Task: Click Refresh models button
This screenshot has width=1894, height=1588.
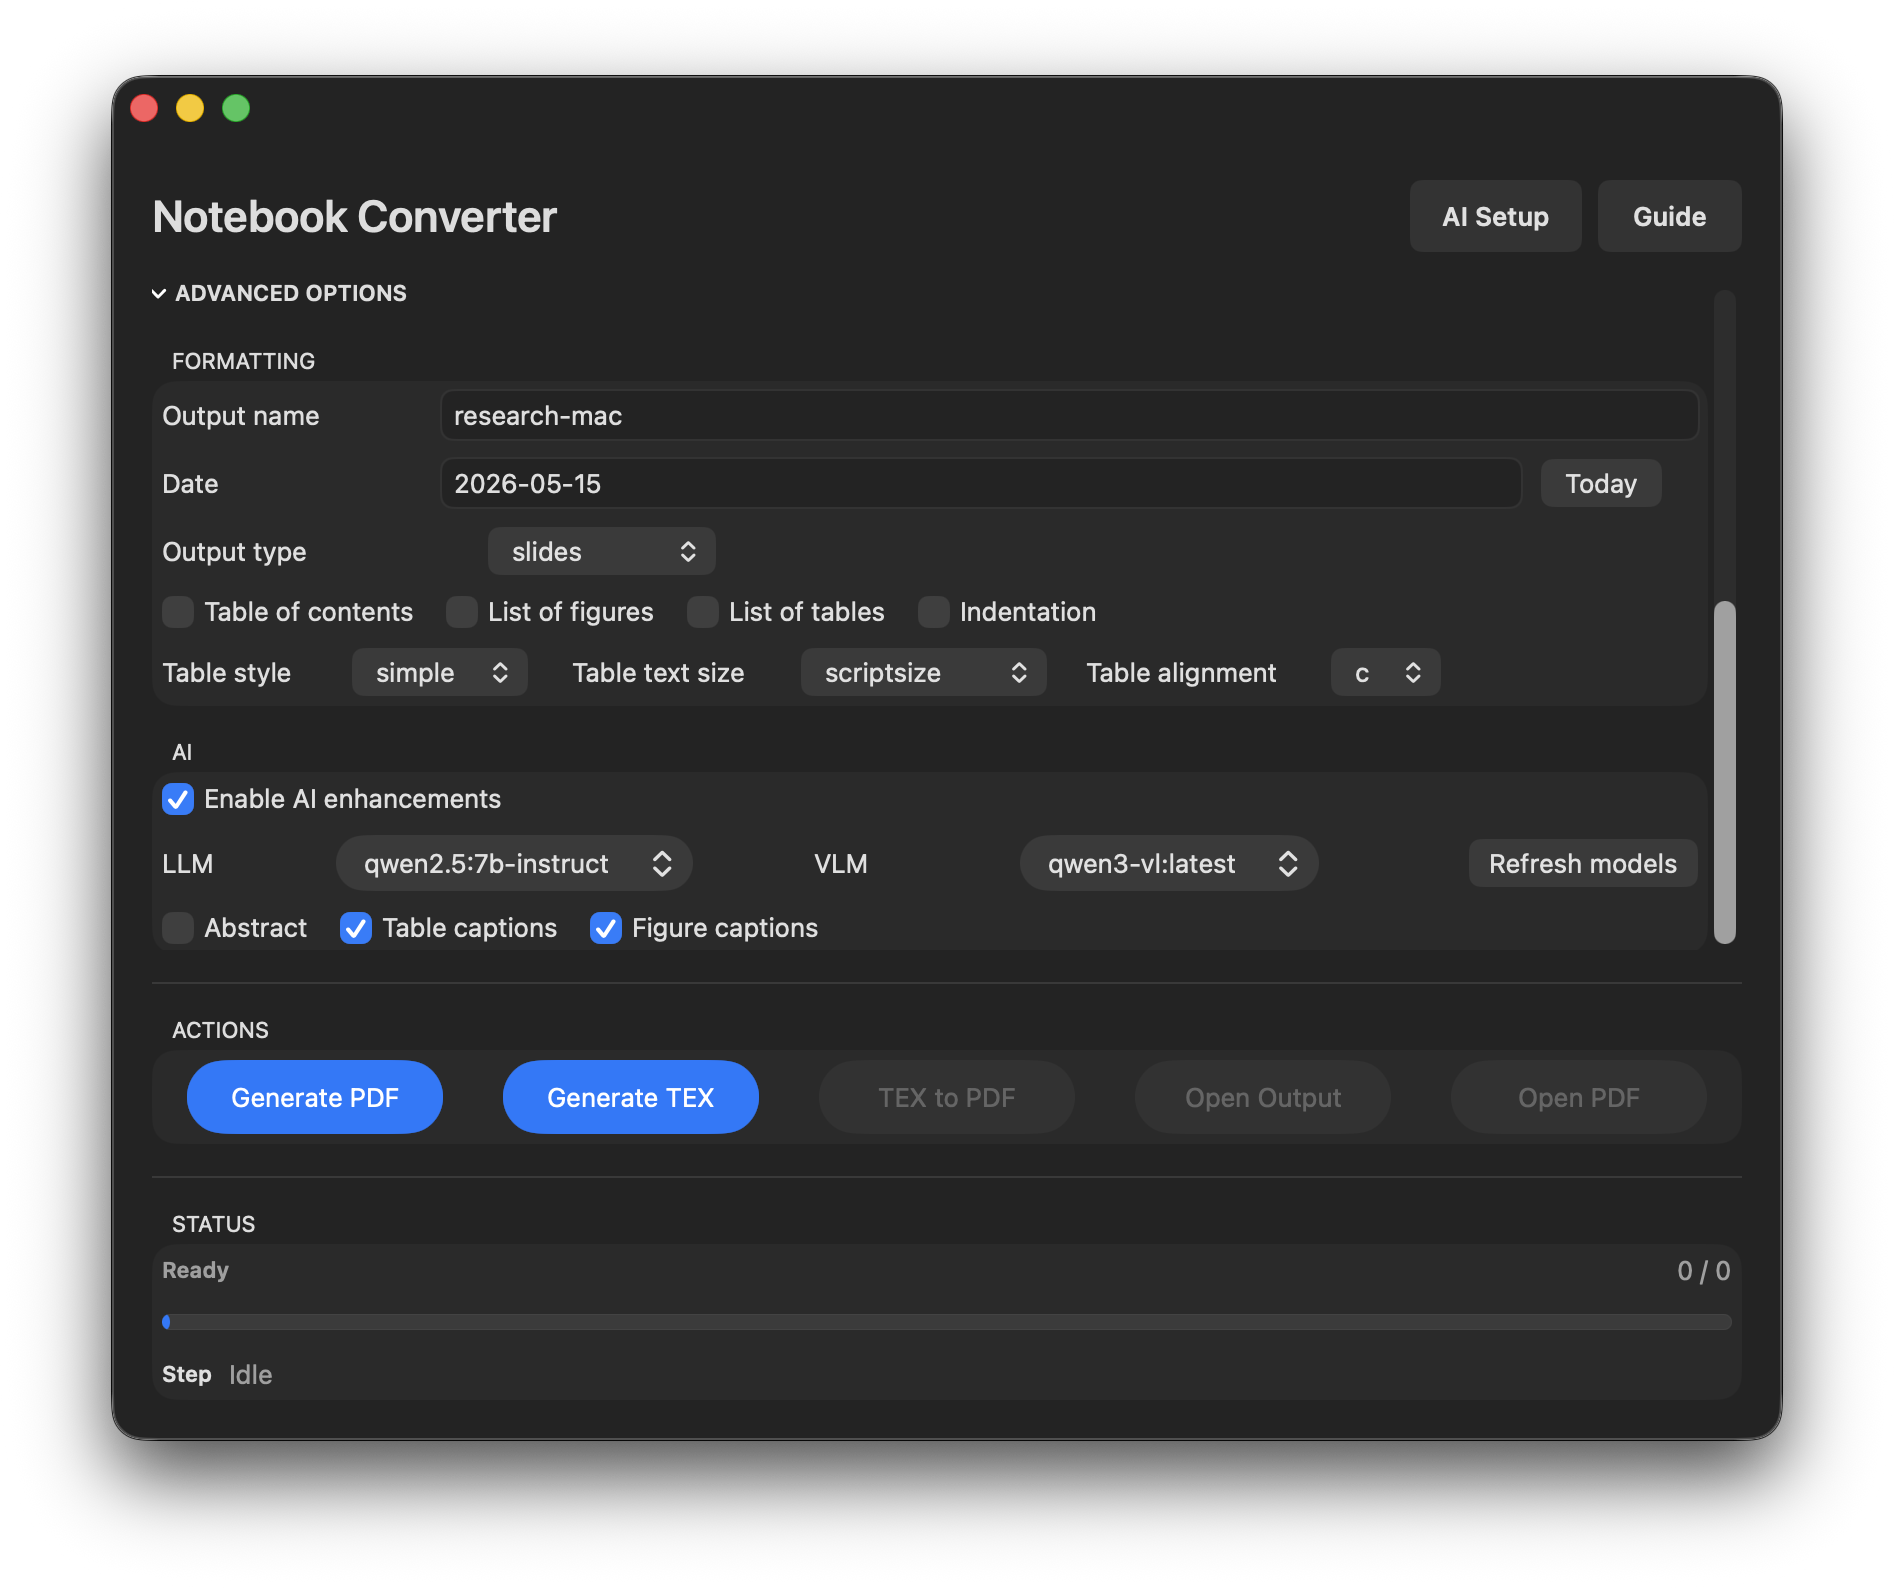Action: [1583, 863]
